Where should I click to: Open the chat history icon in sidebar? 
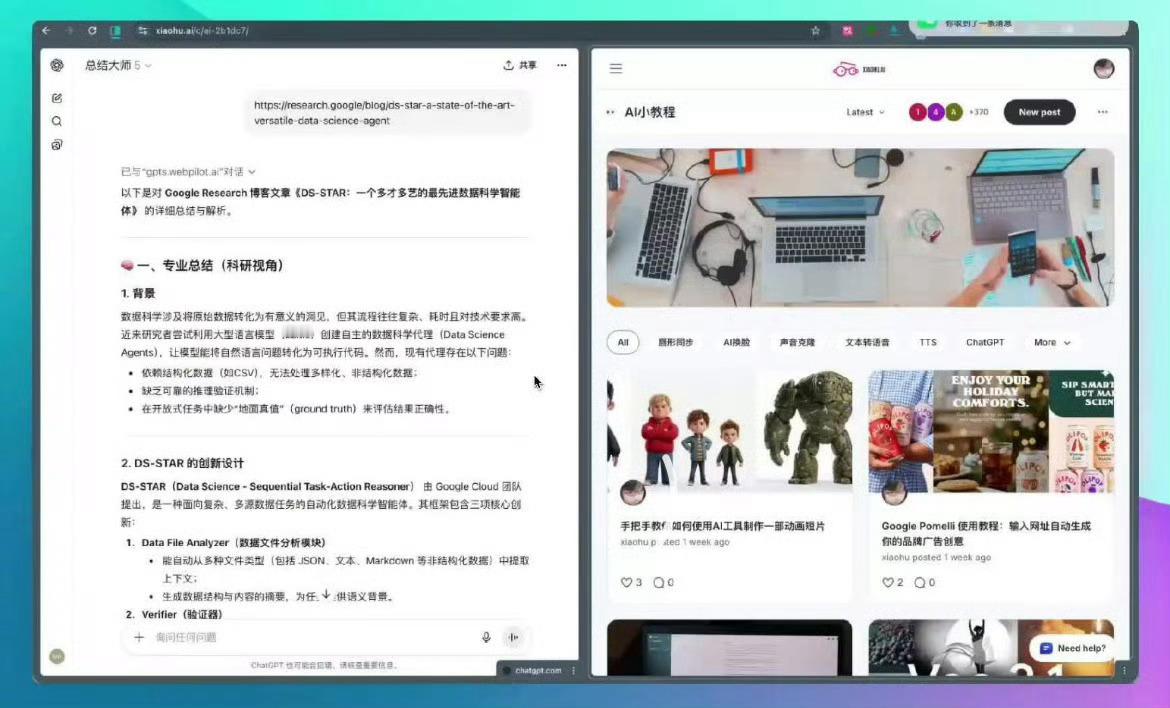click(57, 144)
